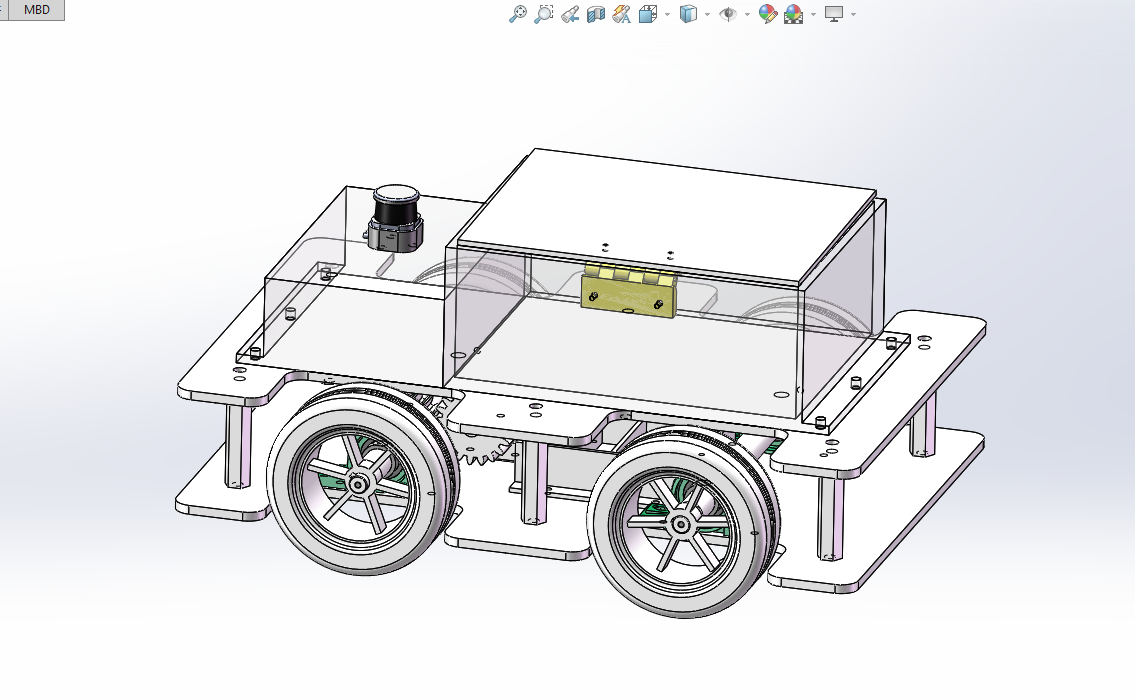The height and width of the screenshot is (700, 1135).
Task: Click the Zoom to Fit icon
Action: [x=518, y=14]
